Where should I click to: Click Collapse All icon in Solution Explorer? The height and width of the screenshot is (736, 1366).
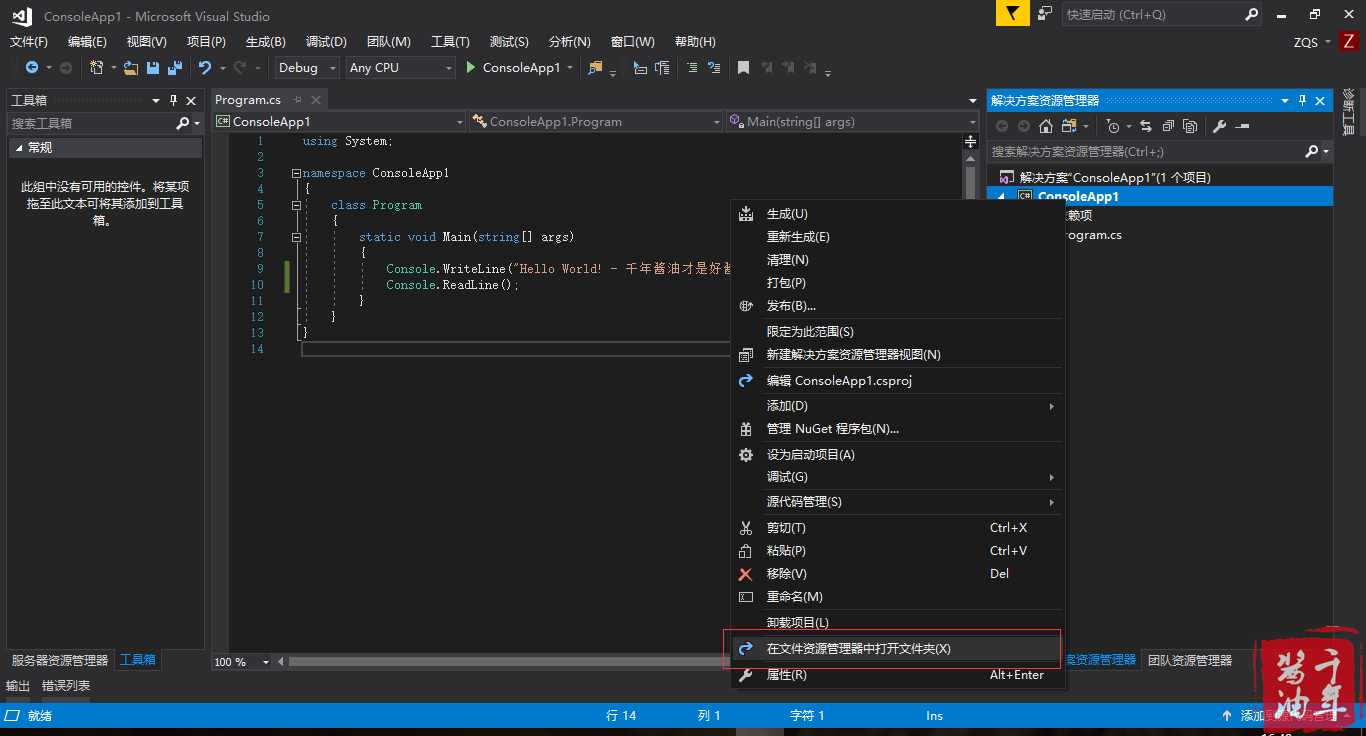coord(1168,126)
